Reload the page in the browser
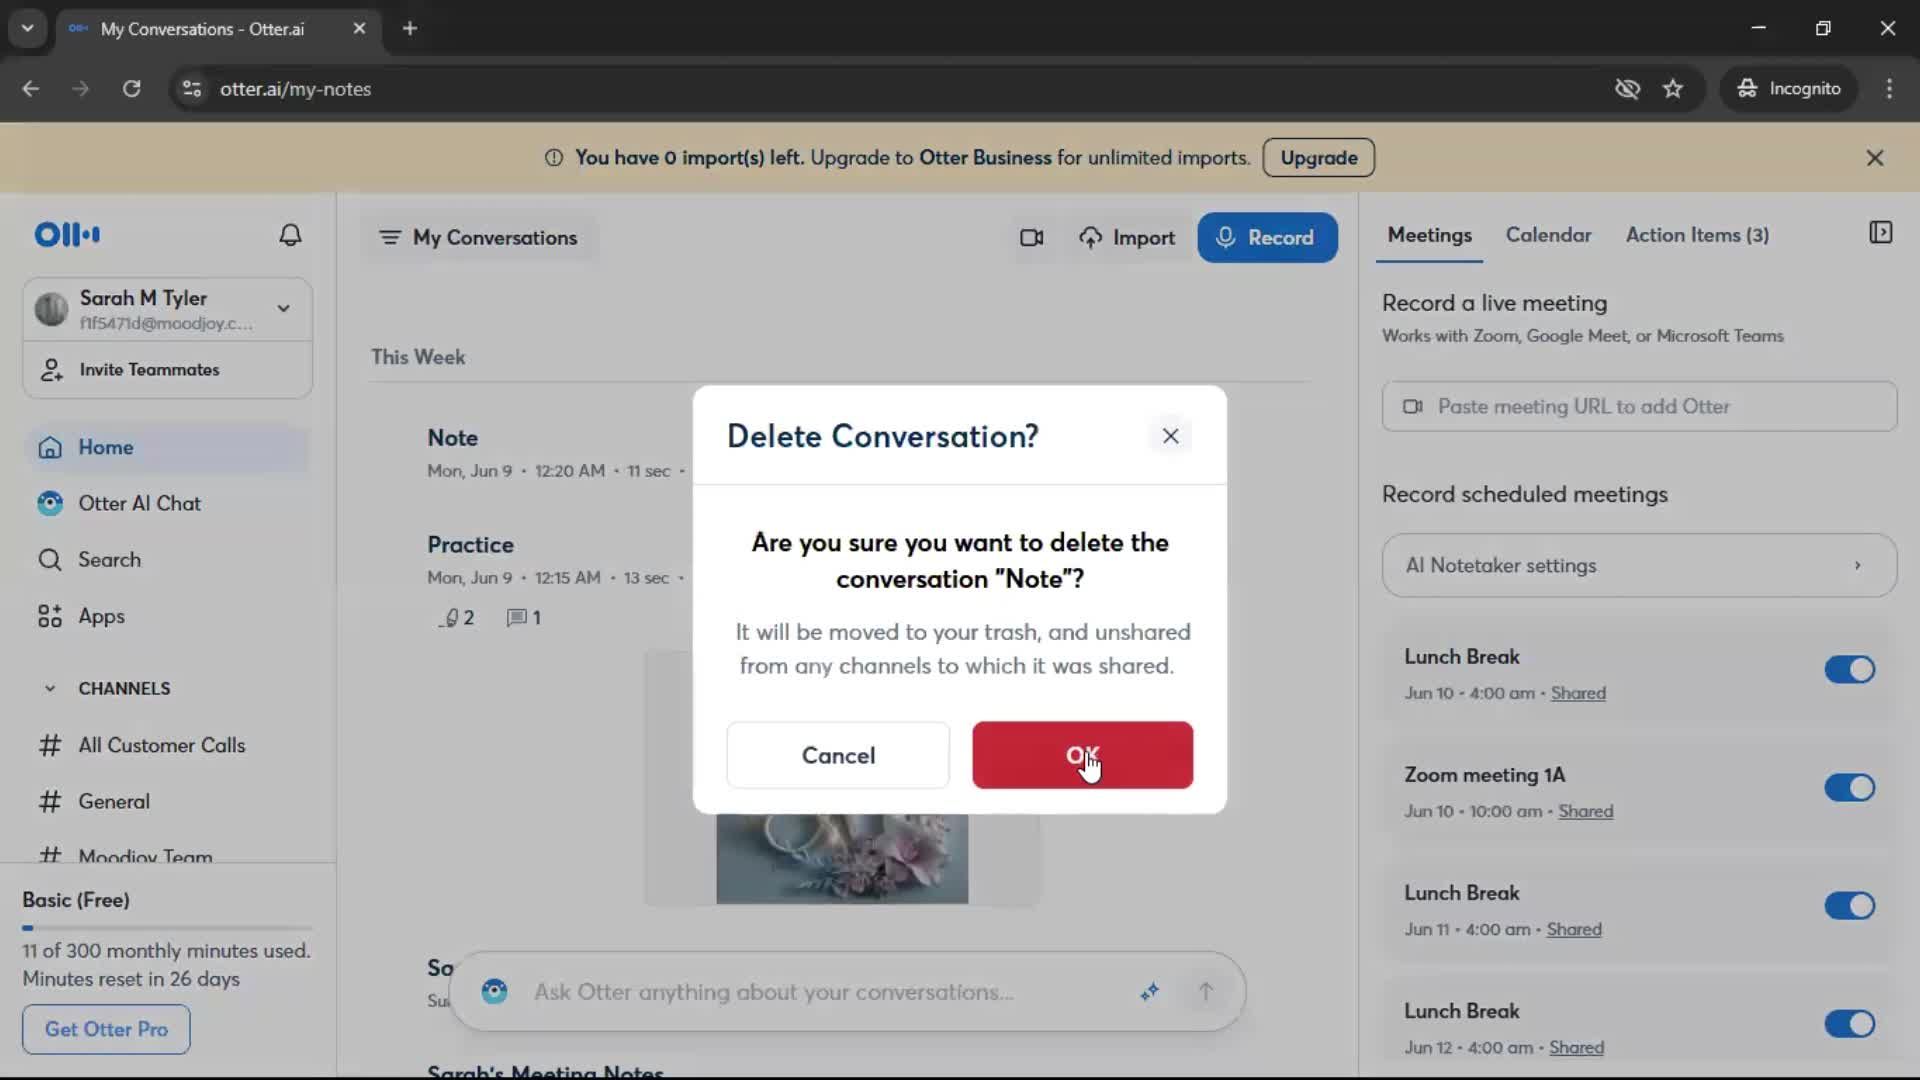 pyautogui.click(x=131, y=89)
